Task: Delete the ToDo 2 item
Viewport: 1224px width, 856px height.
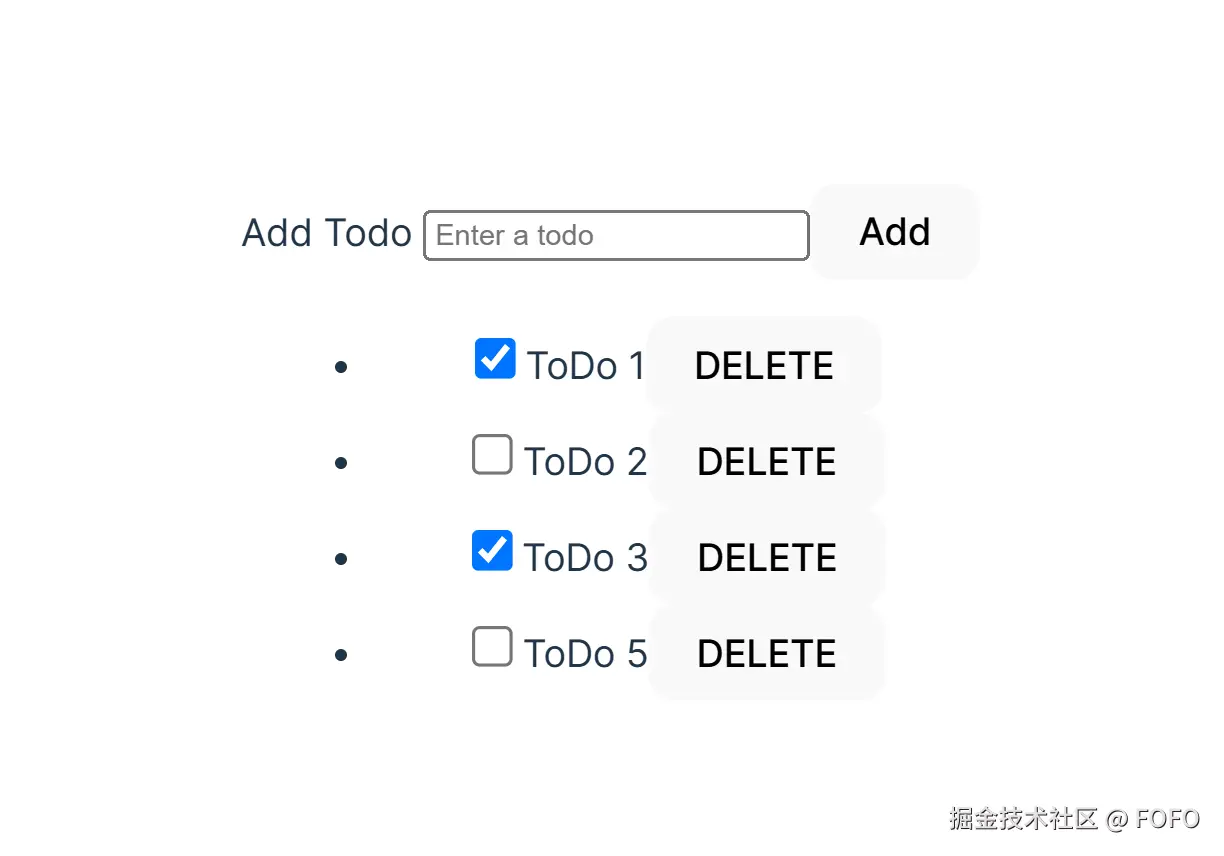Action: pos(766,461)
